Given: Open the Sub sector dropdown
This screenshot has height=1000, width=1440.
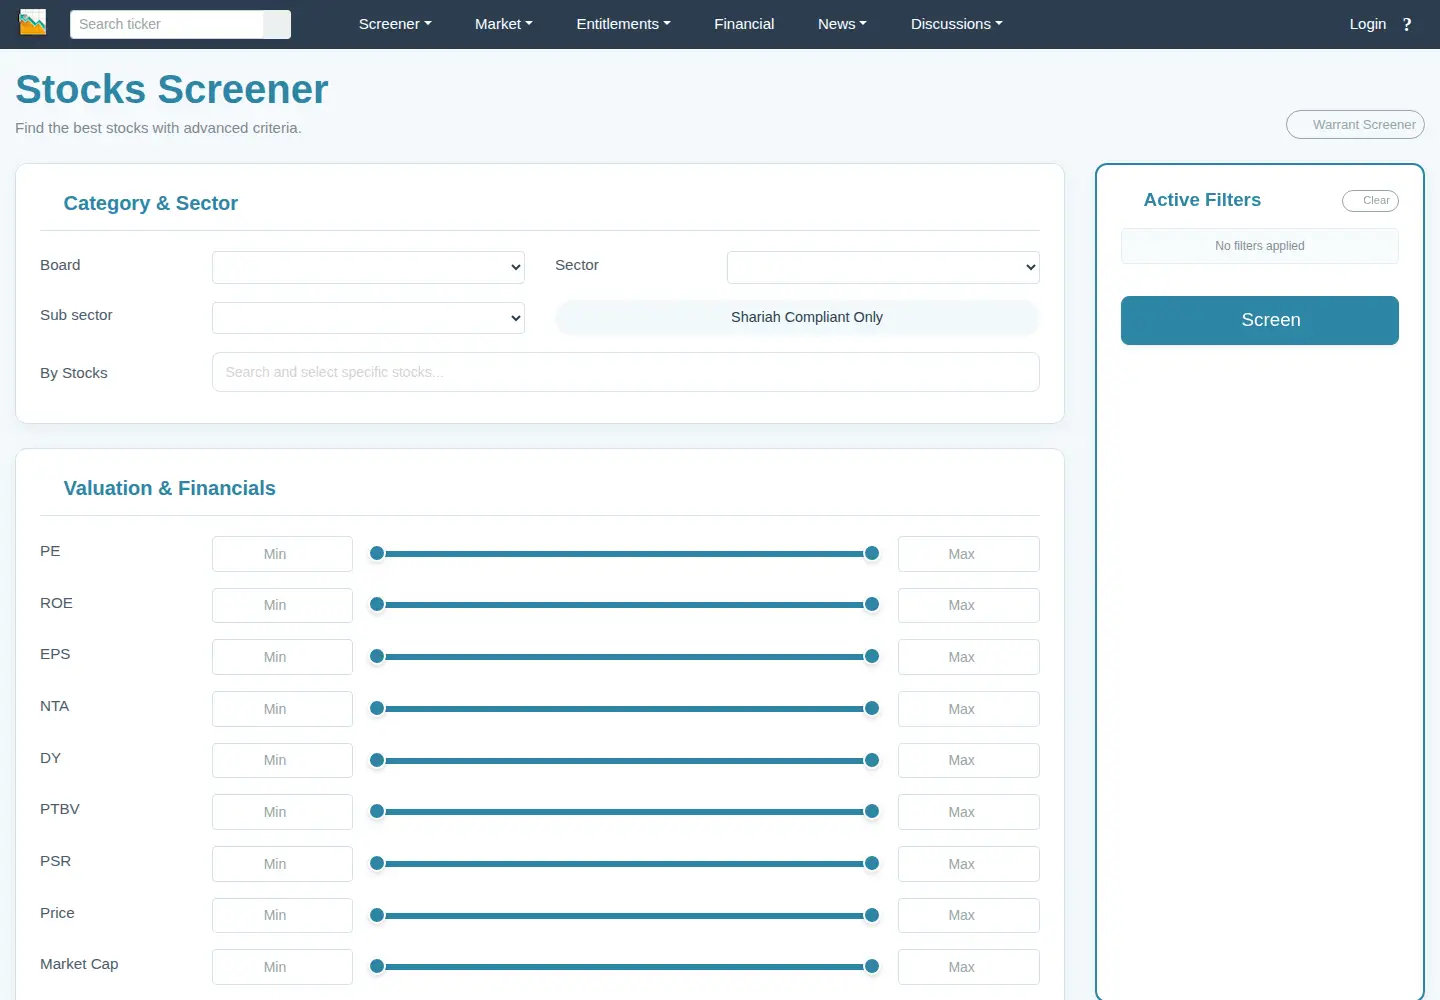Looking at the screenshot, I should click(x=368, y=318).
